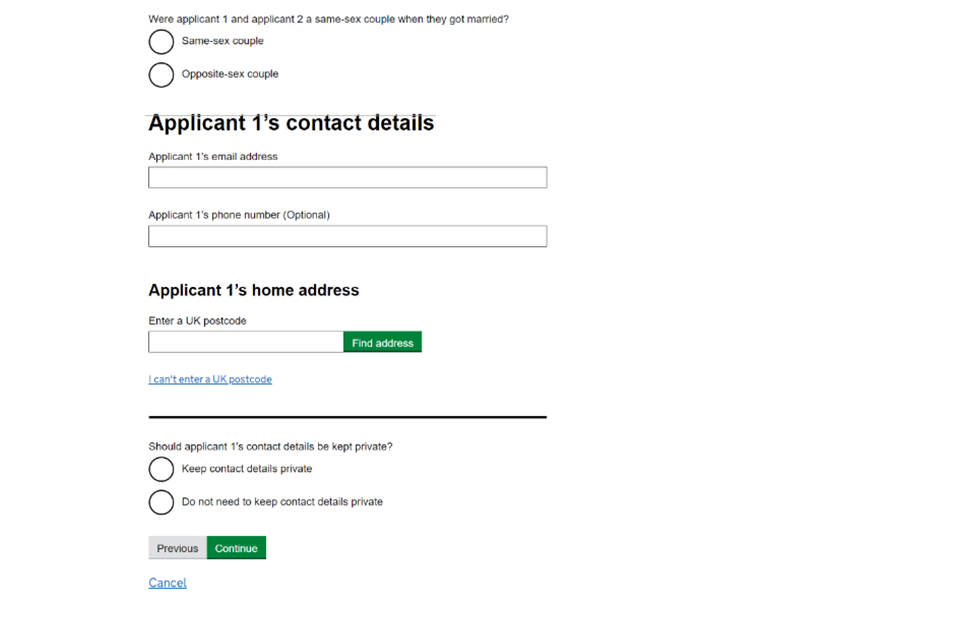Click the "Keep contact details private" label text
Image resolution: width=960 pixels, height=640 pixels.
(247, 469)
